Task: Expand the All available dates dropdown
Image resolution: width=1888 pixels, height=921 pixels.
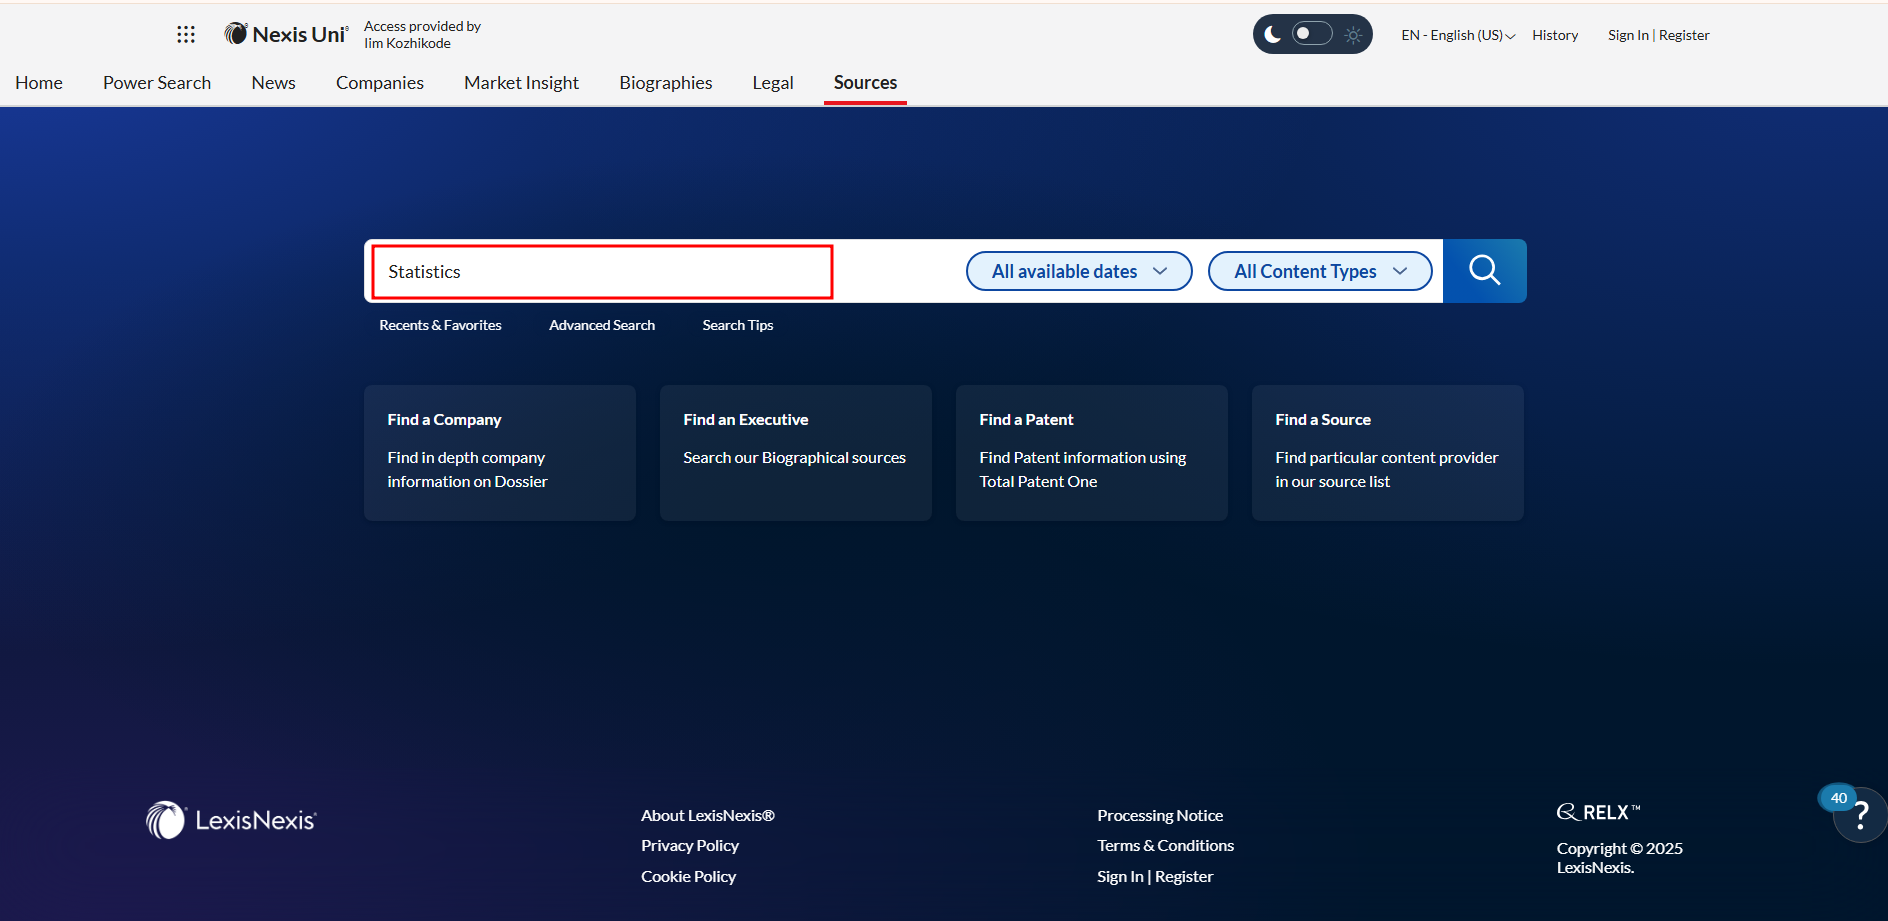Action: (x=1078, y=272)
